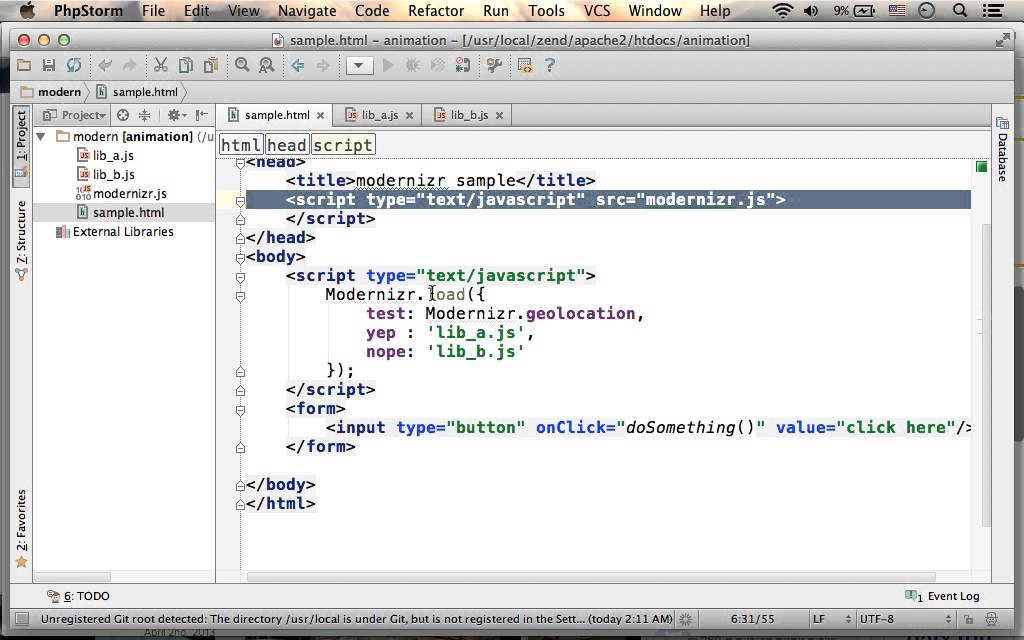Toggle the Structure tool window
The image size is (1024, 640).
(x=22, y=240)
